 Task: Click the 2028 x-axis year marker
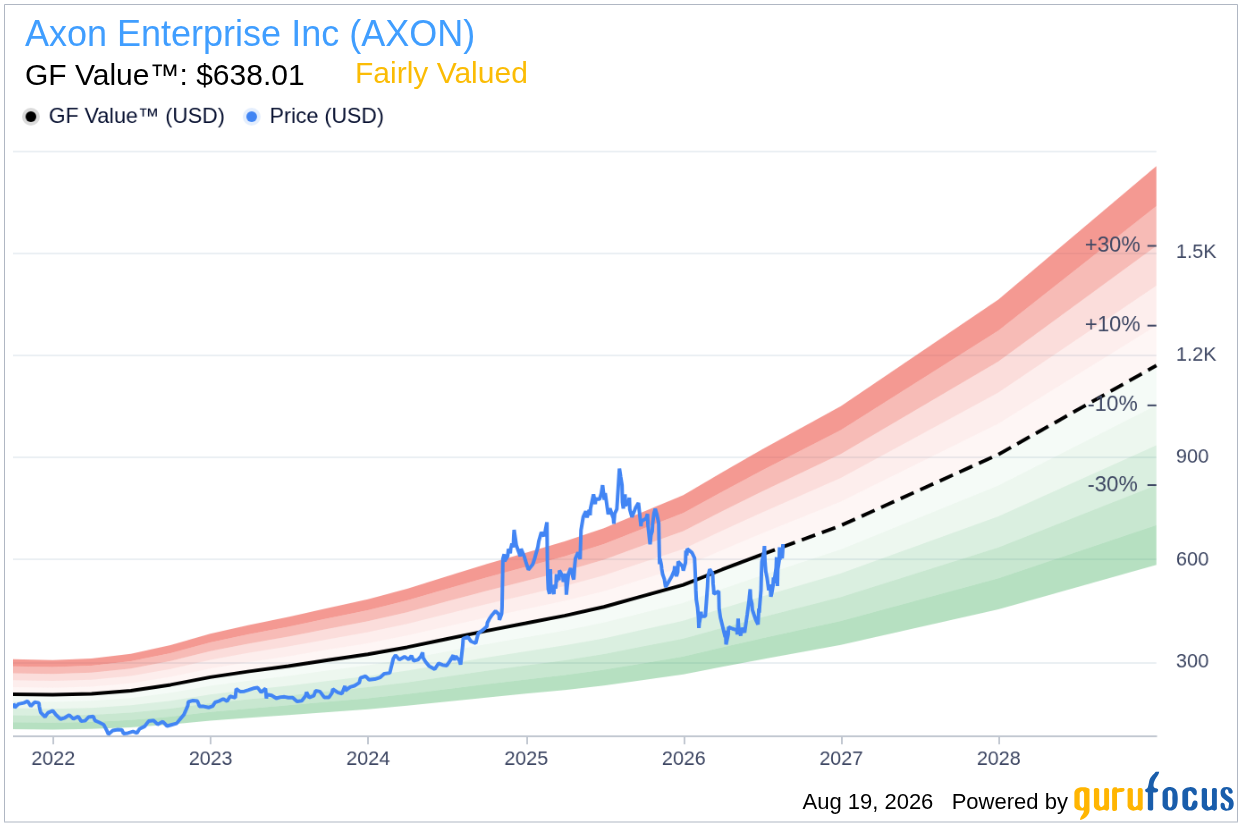point(999,758)
